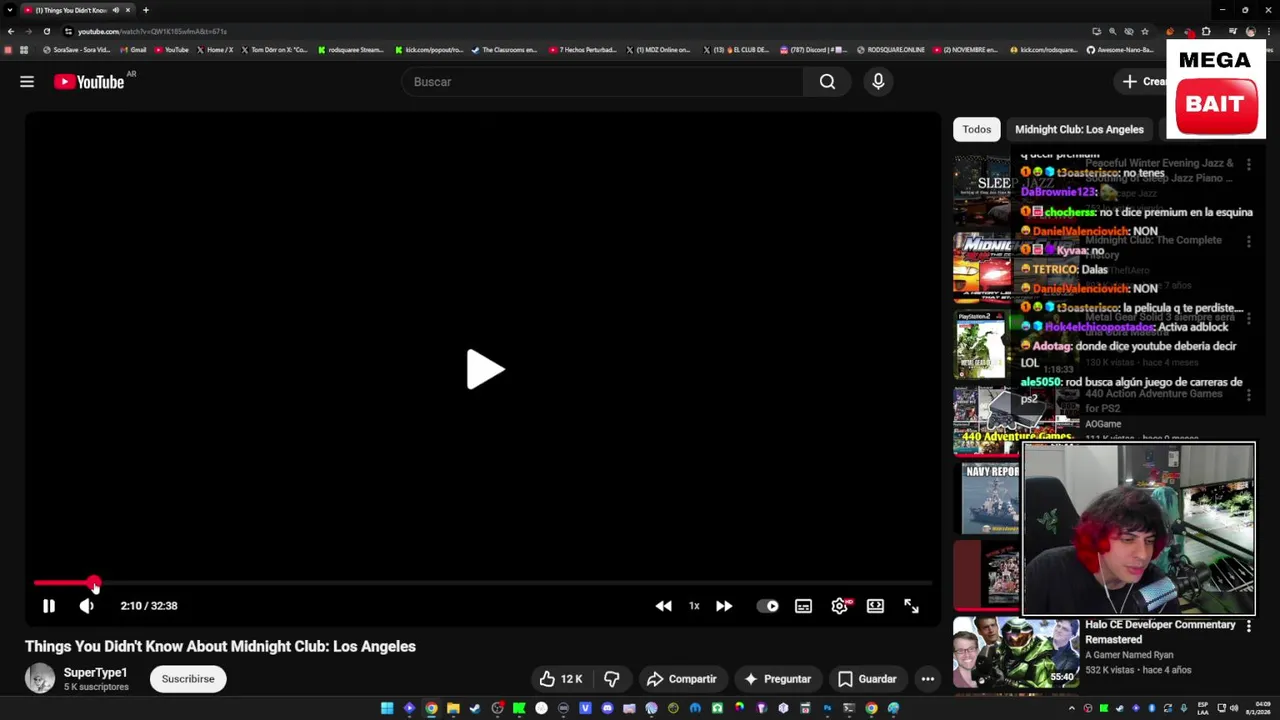Click the Preguntar button
The width and height of the screenshot is (1280, 720).
[x=777, y=679]
